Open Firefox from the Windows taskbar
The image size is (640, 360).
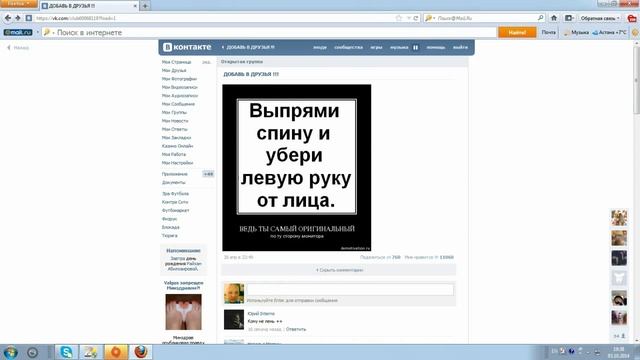click(140, 352)
